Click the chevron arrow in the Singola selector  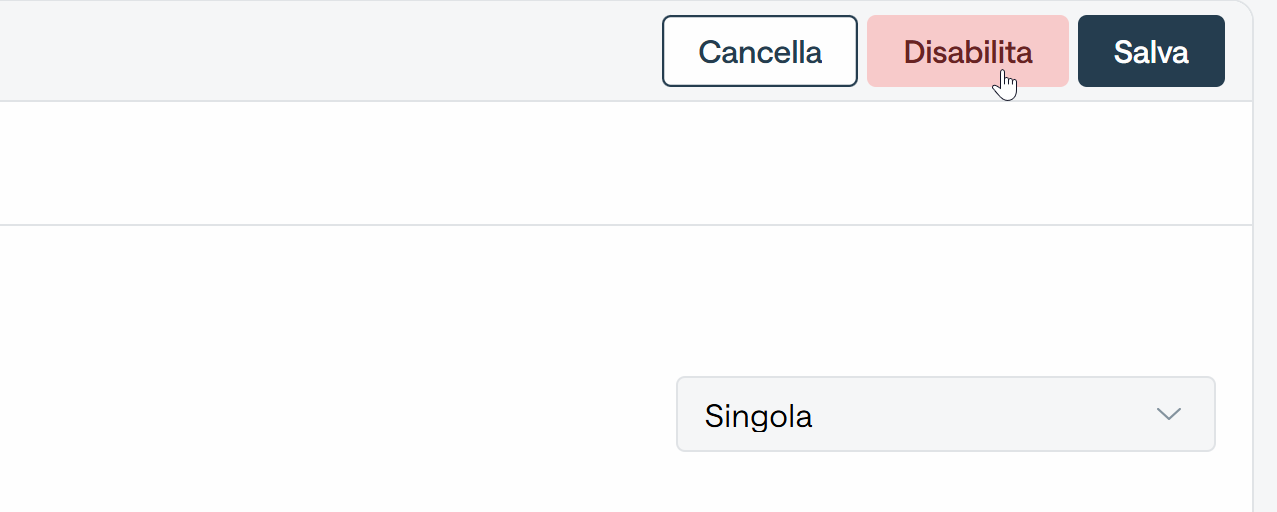1169,414
